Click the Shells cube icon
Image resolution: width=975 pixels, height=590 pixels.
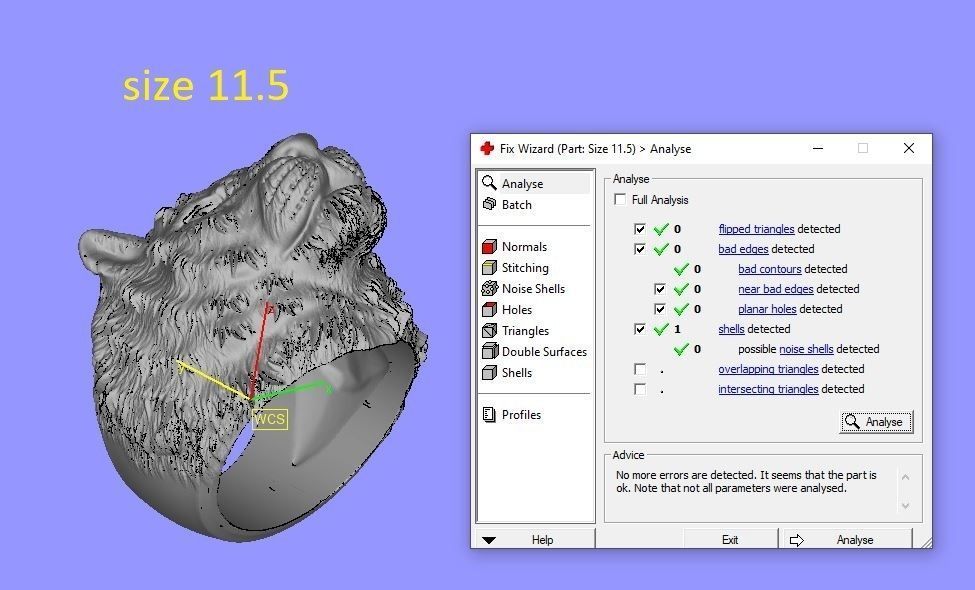489,372
